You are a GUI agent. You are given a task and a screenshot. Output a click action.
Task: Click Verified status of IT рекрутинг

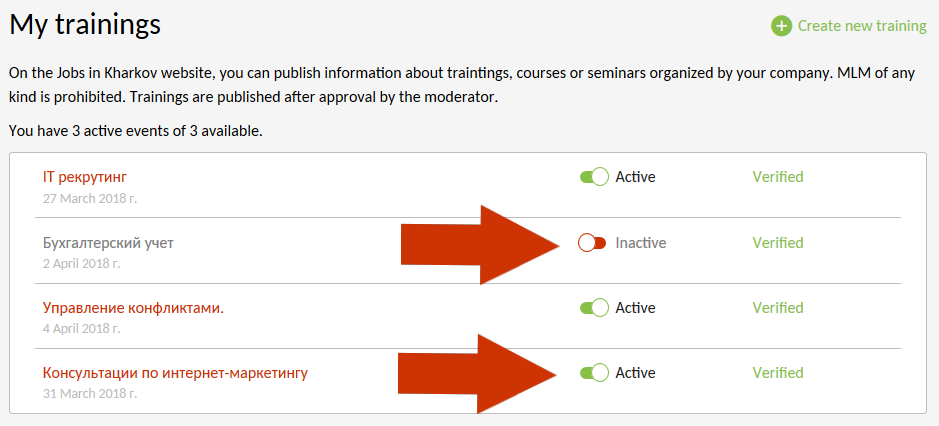(778, 177)
